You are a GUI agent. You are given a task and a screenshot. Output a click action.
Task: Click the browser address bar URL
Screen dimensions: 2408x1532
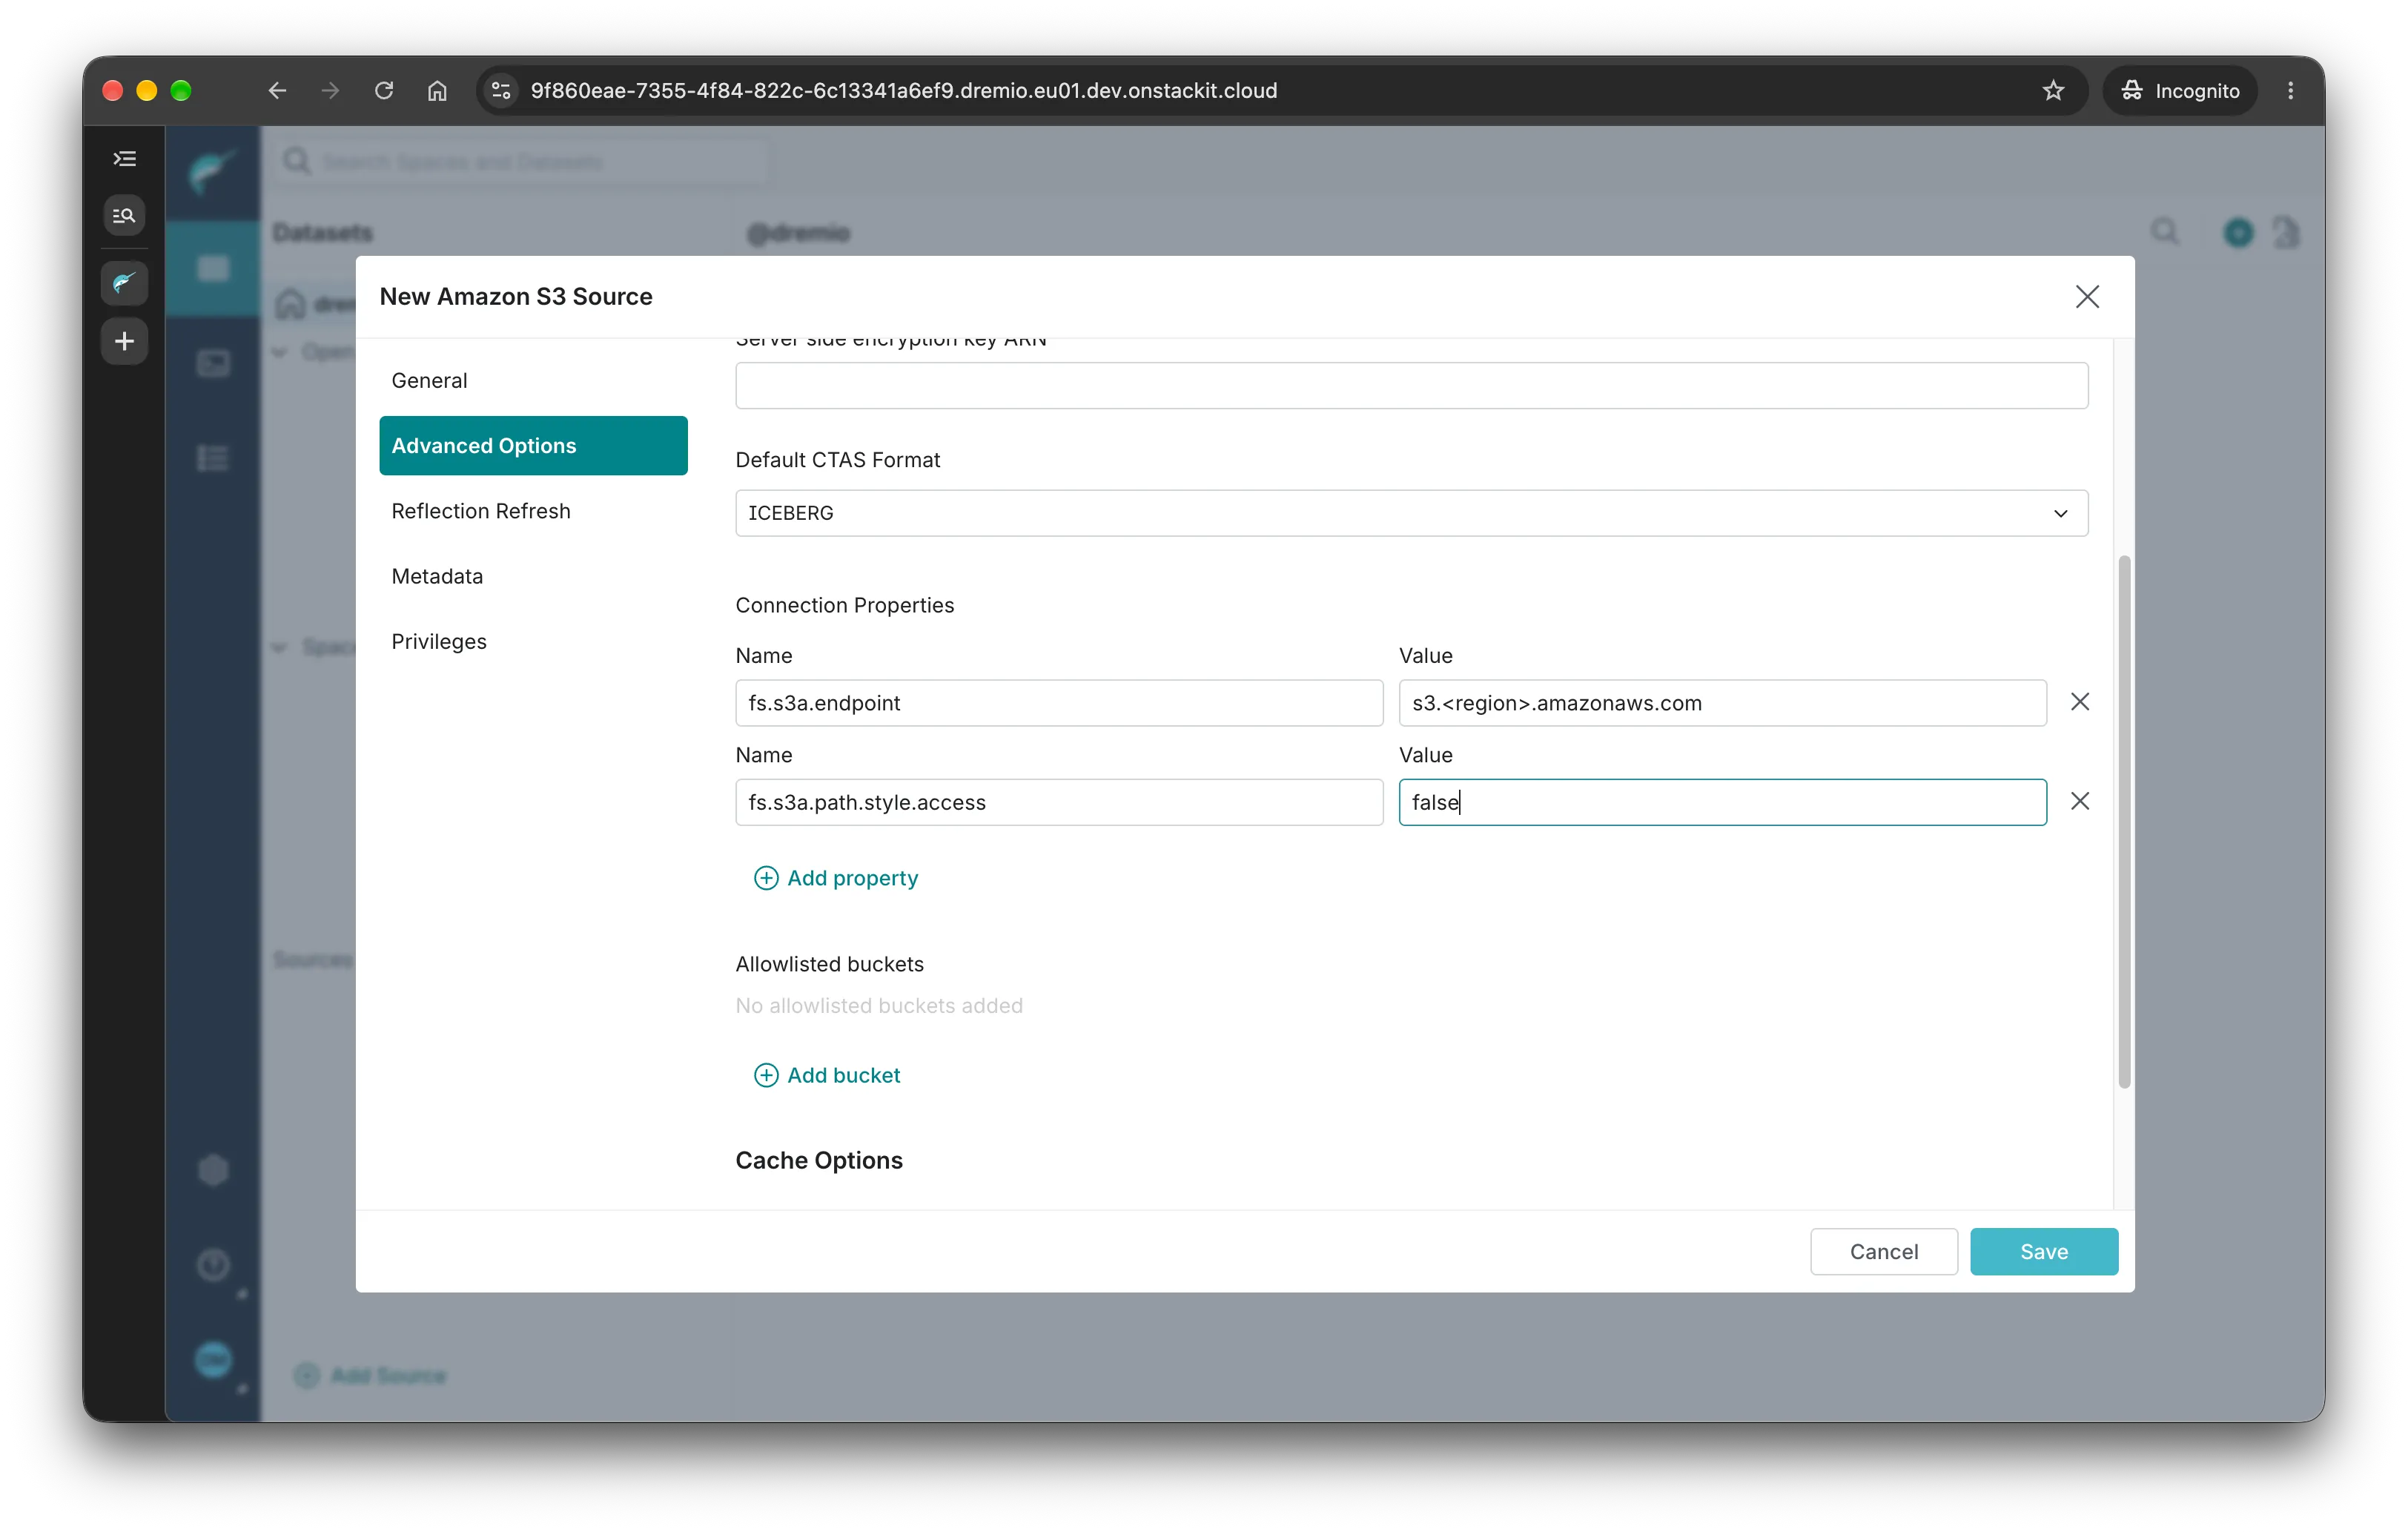click(x=903, y=91)
